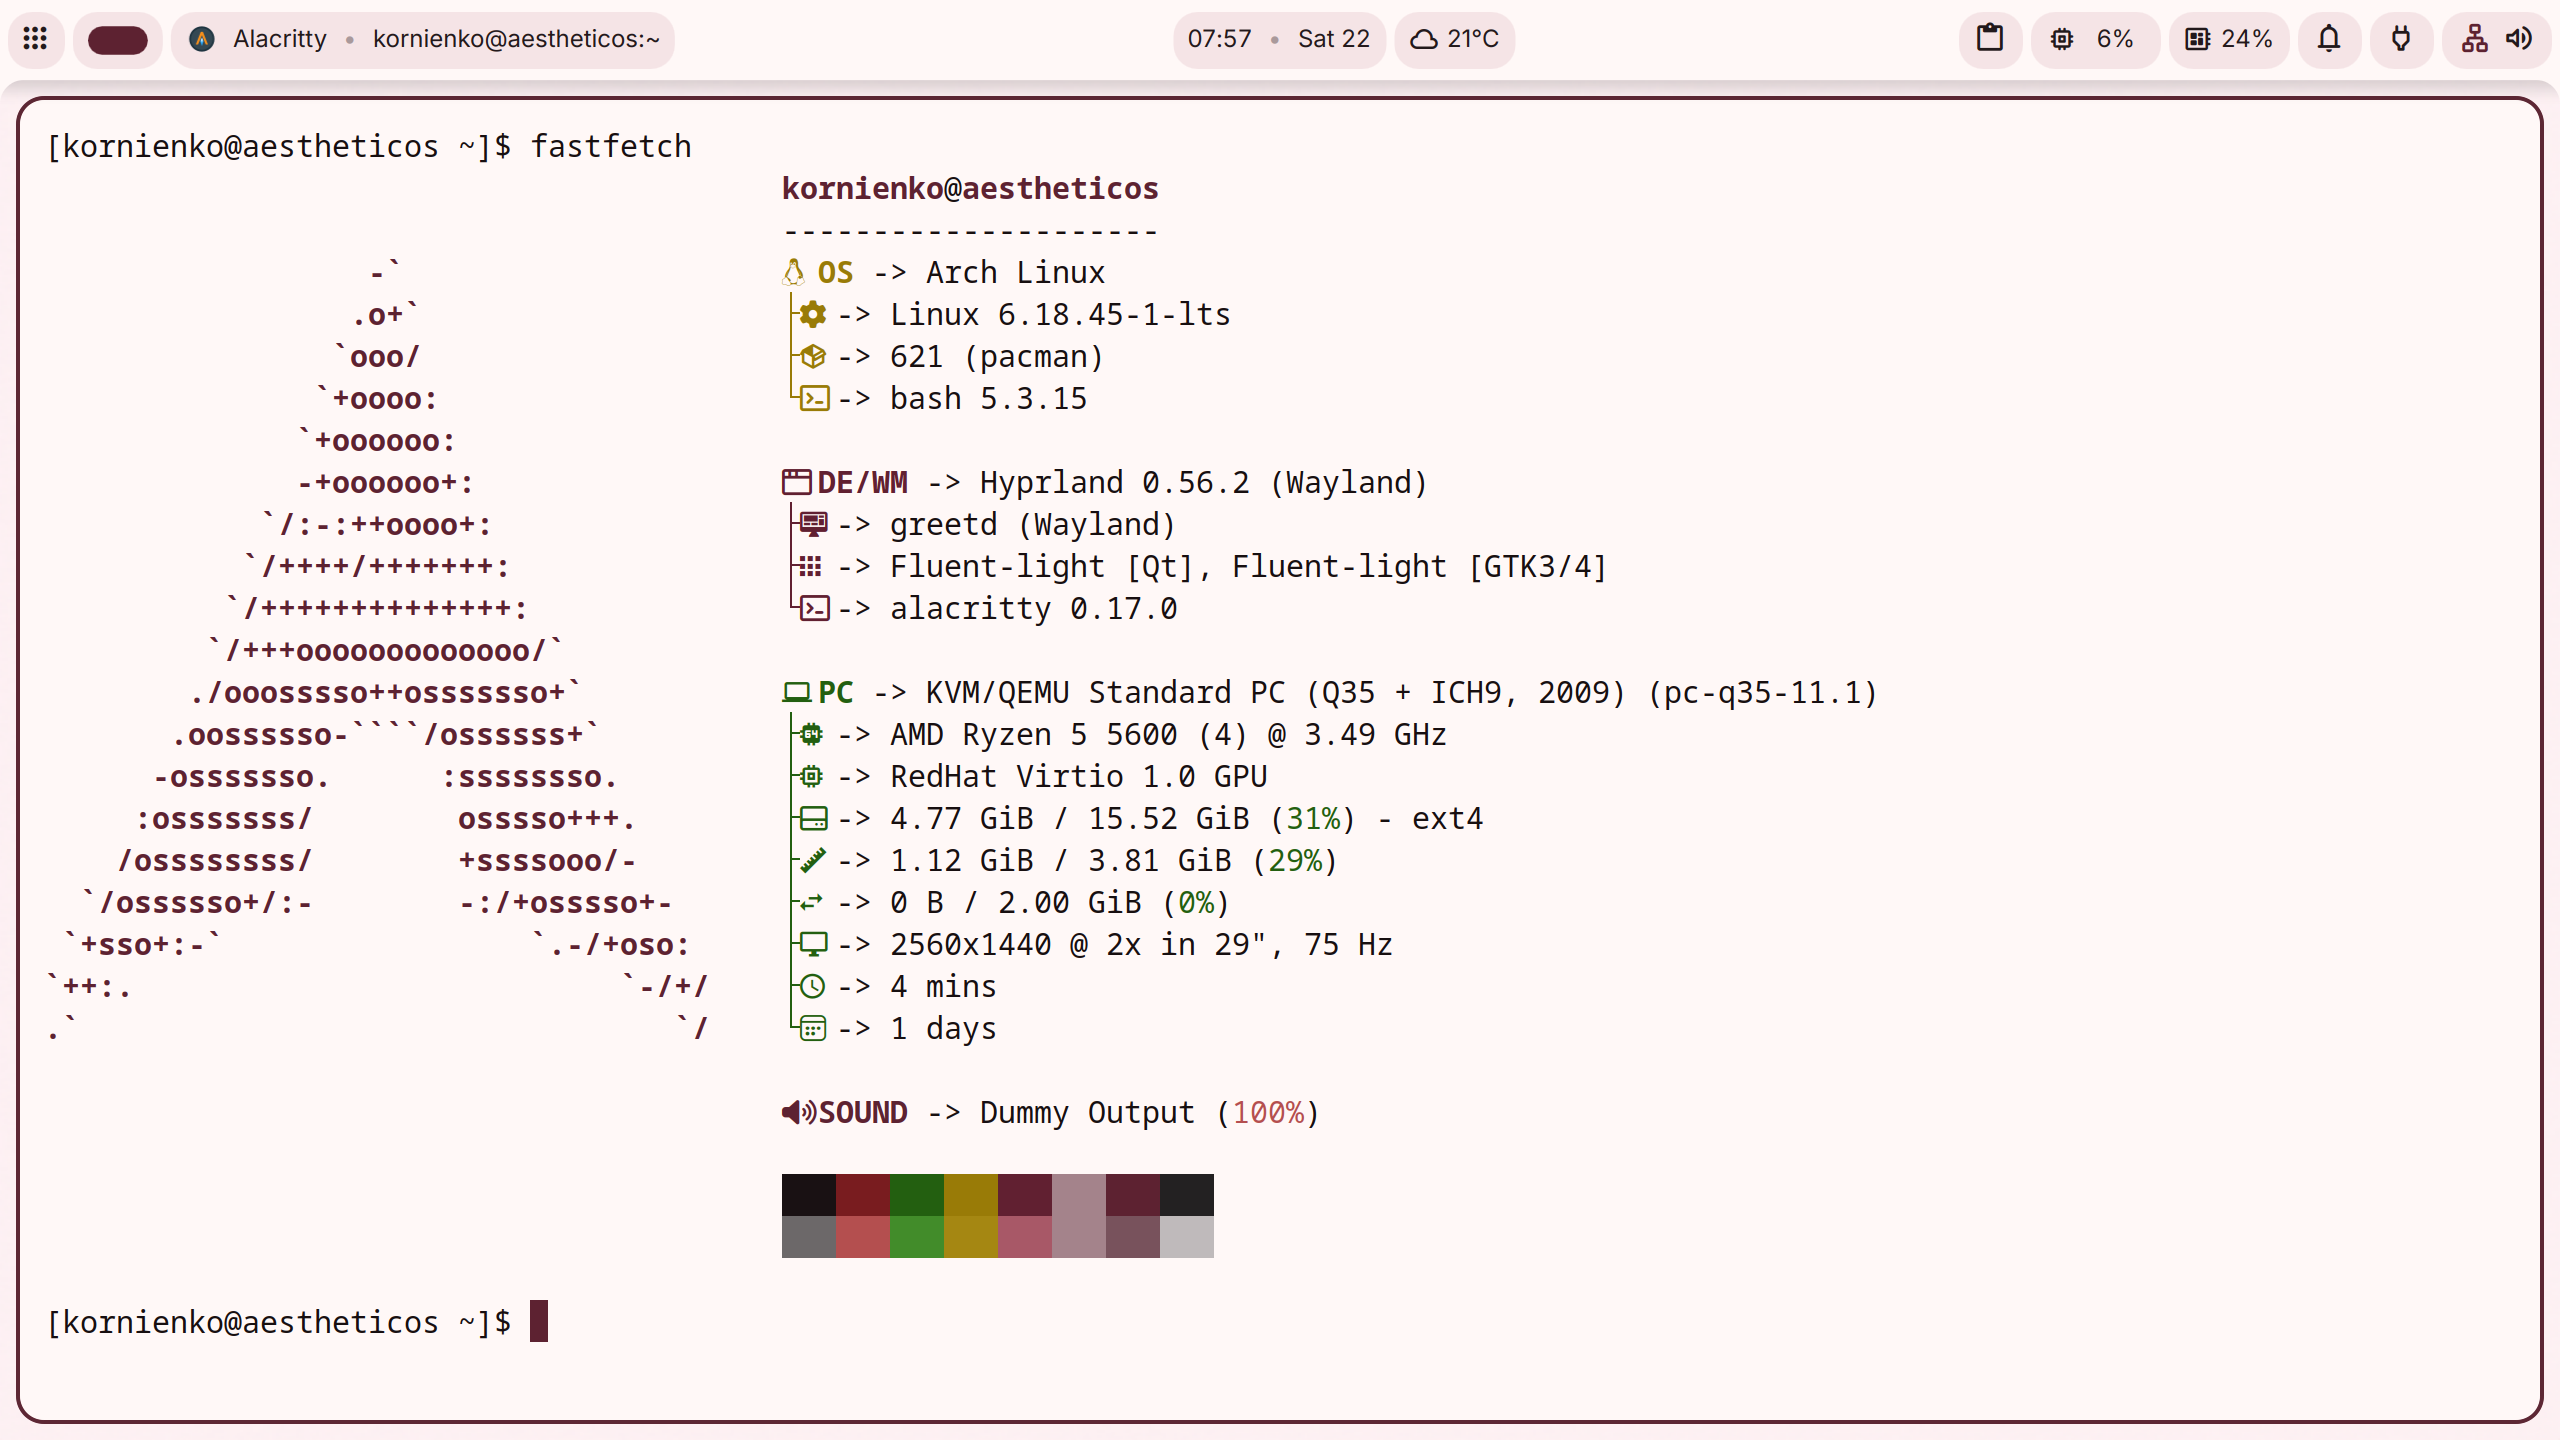Viewport: 2560px width, 1440px height.
Task: Click the disk usage 31% value
Action: (x=1312, y=818)
